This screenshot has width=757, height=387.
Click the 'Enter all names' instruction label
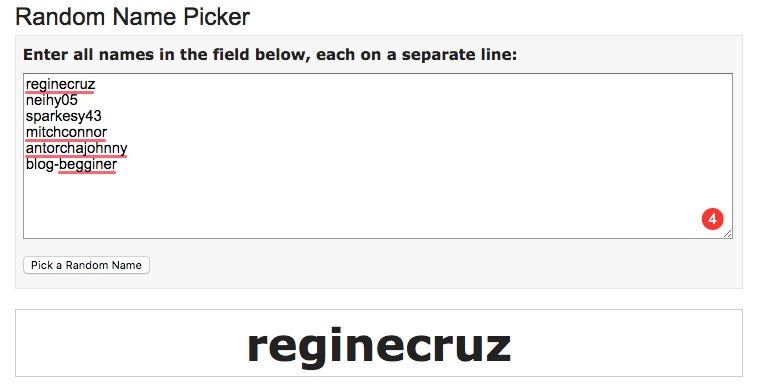(x=270, y=55)
